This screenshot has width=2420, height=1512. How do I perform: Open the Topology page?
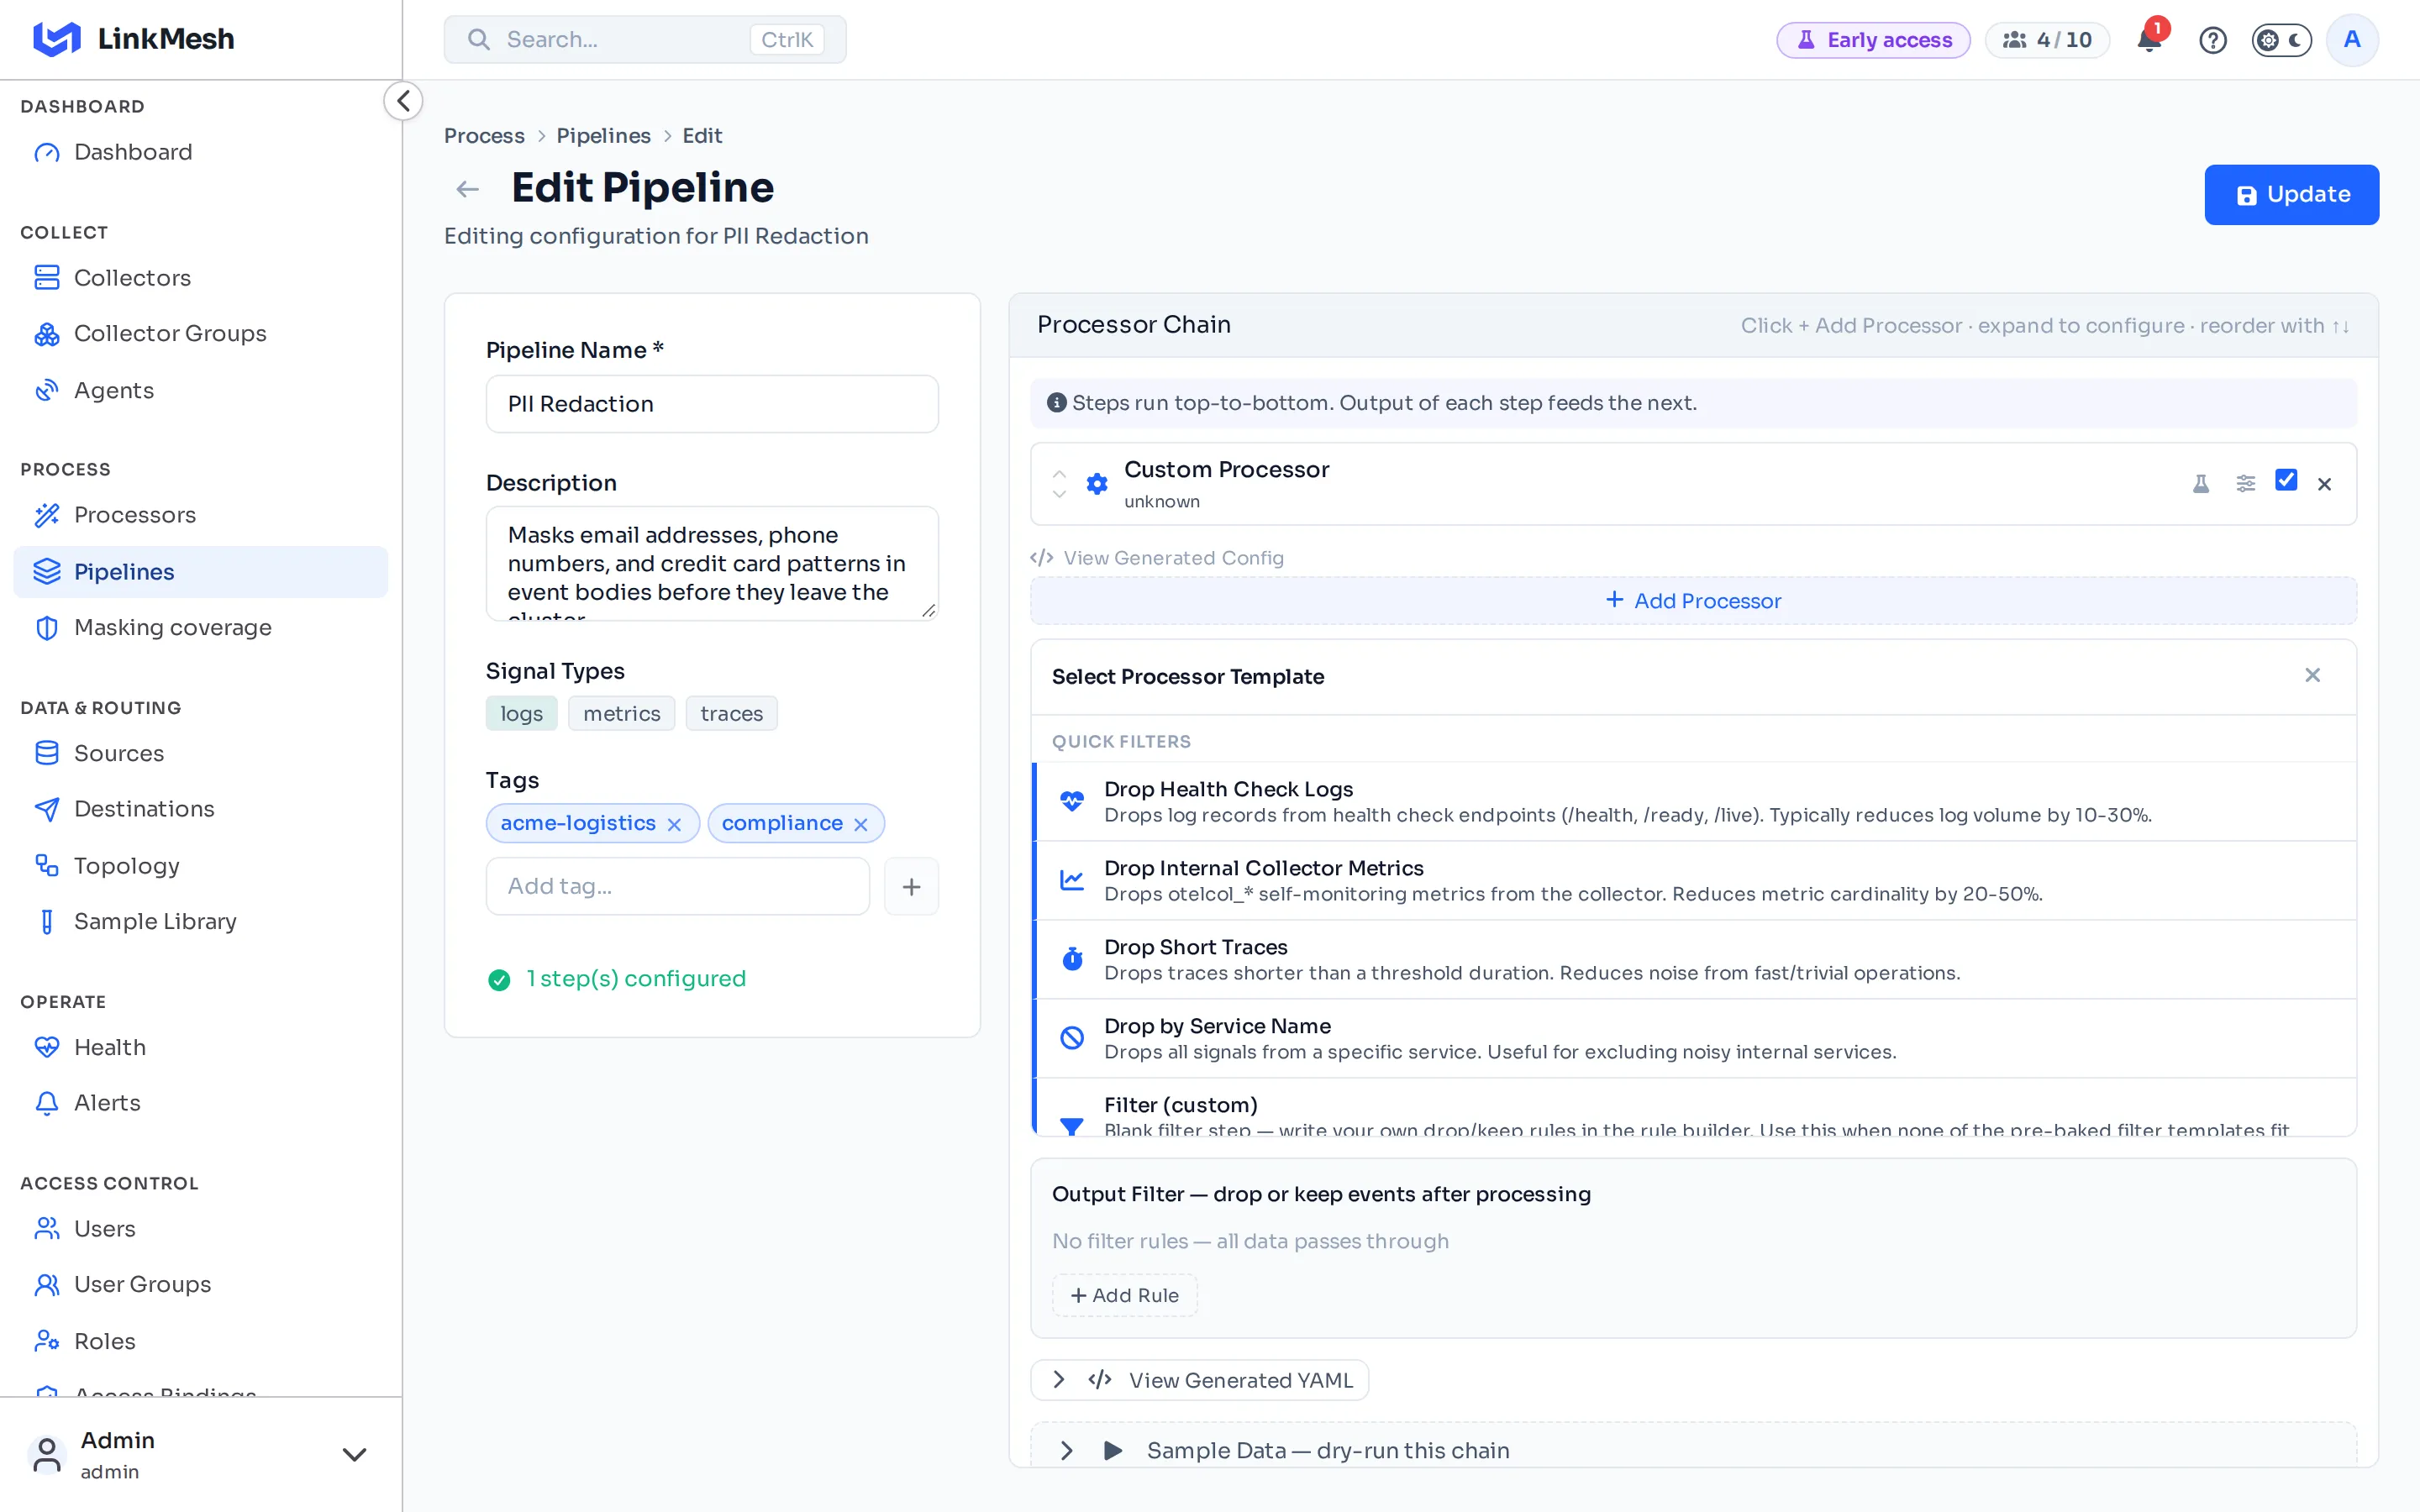click(200, 865)
